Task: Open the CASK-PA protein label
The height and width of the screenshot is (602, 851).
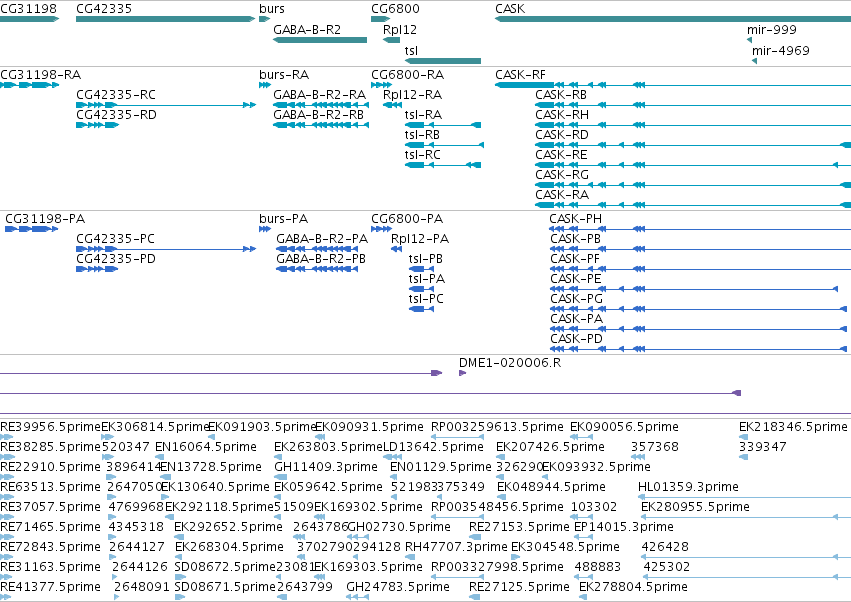Action: pyautogui.click(x=576, y=319)
